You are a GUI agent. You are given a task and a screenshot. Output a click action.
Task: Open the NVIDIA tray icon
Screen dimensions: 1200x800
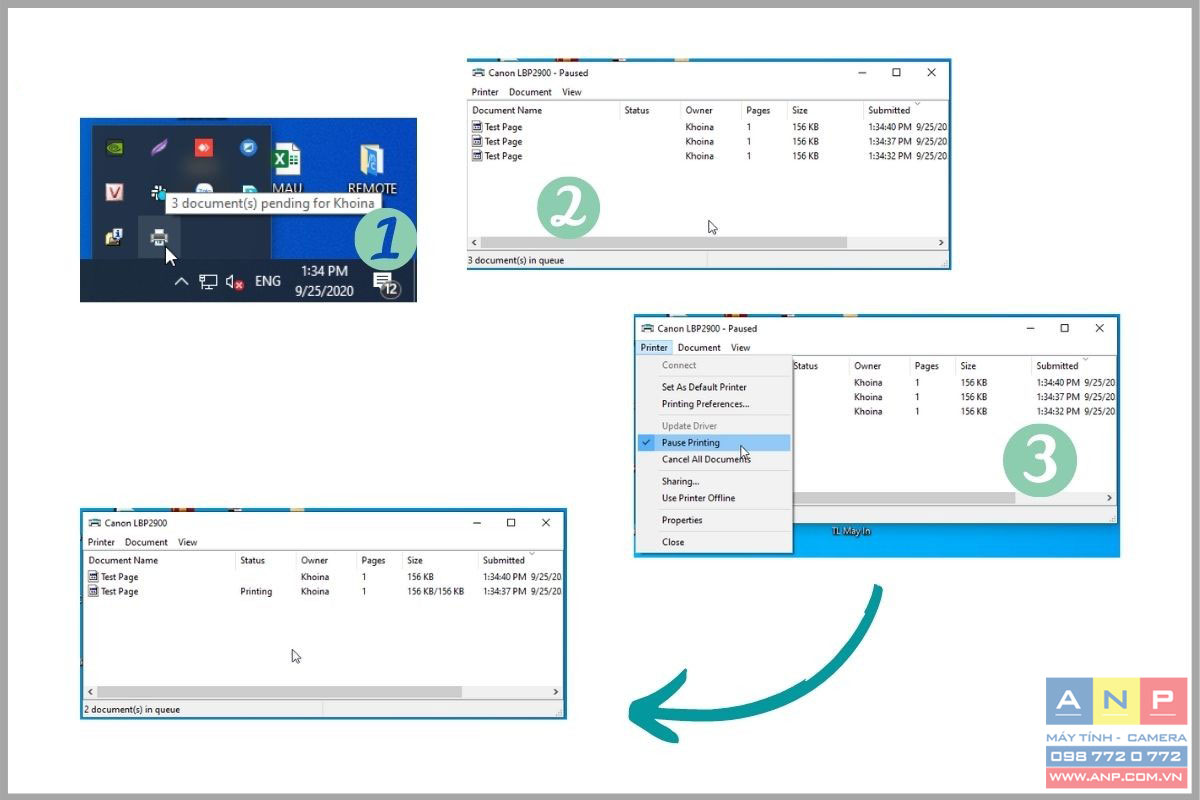coord(116,147)
